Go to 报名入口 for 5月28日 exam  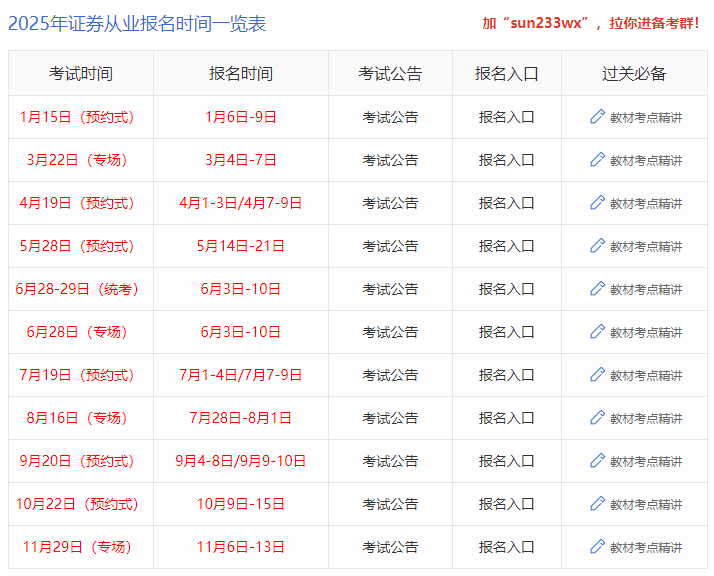[506, 246]
